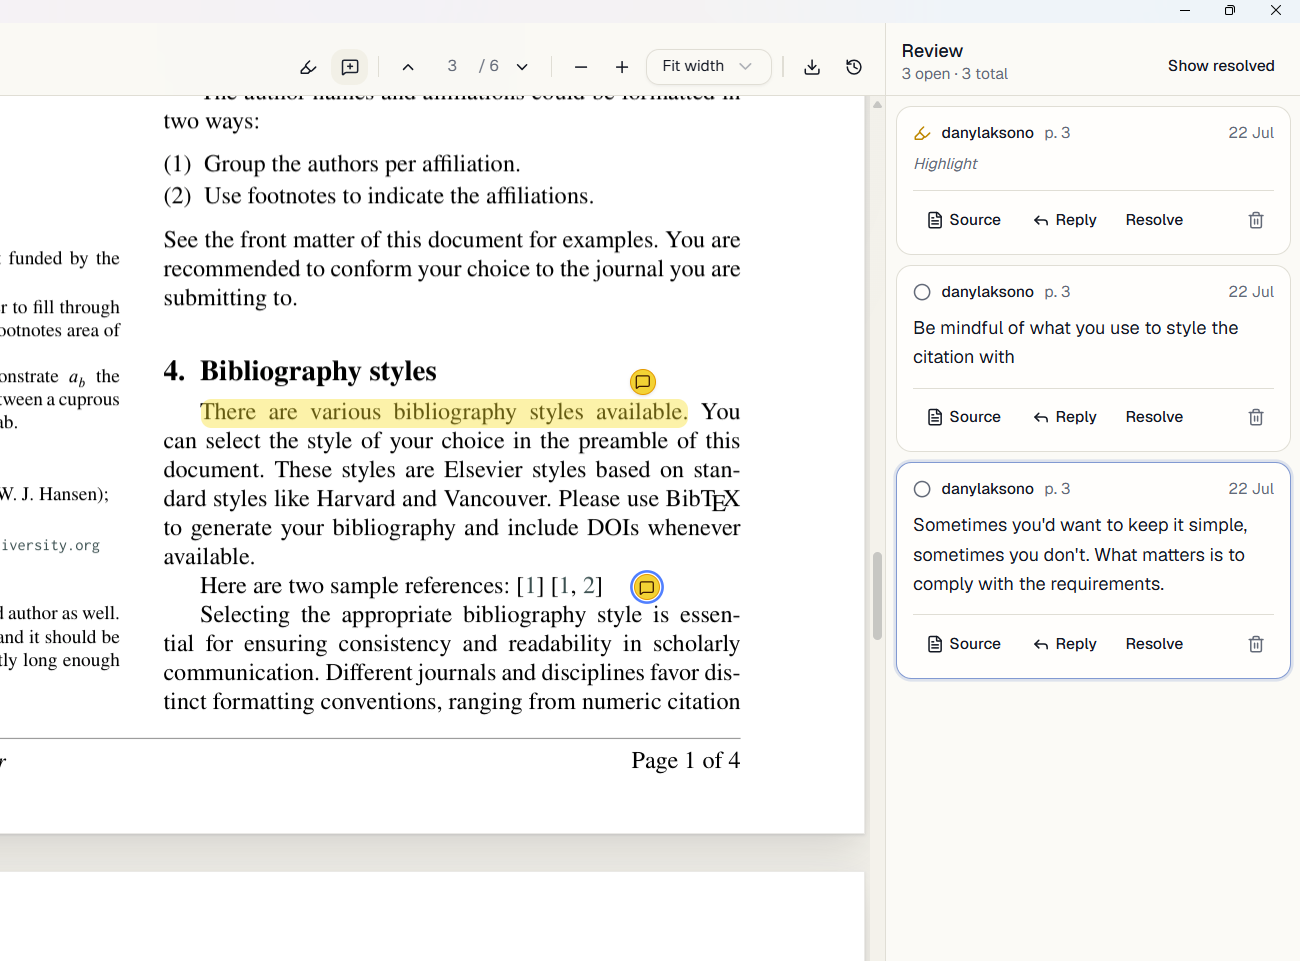Open the version history icon
1300x961 pixels.
(x=854, y=67)
